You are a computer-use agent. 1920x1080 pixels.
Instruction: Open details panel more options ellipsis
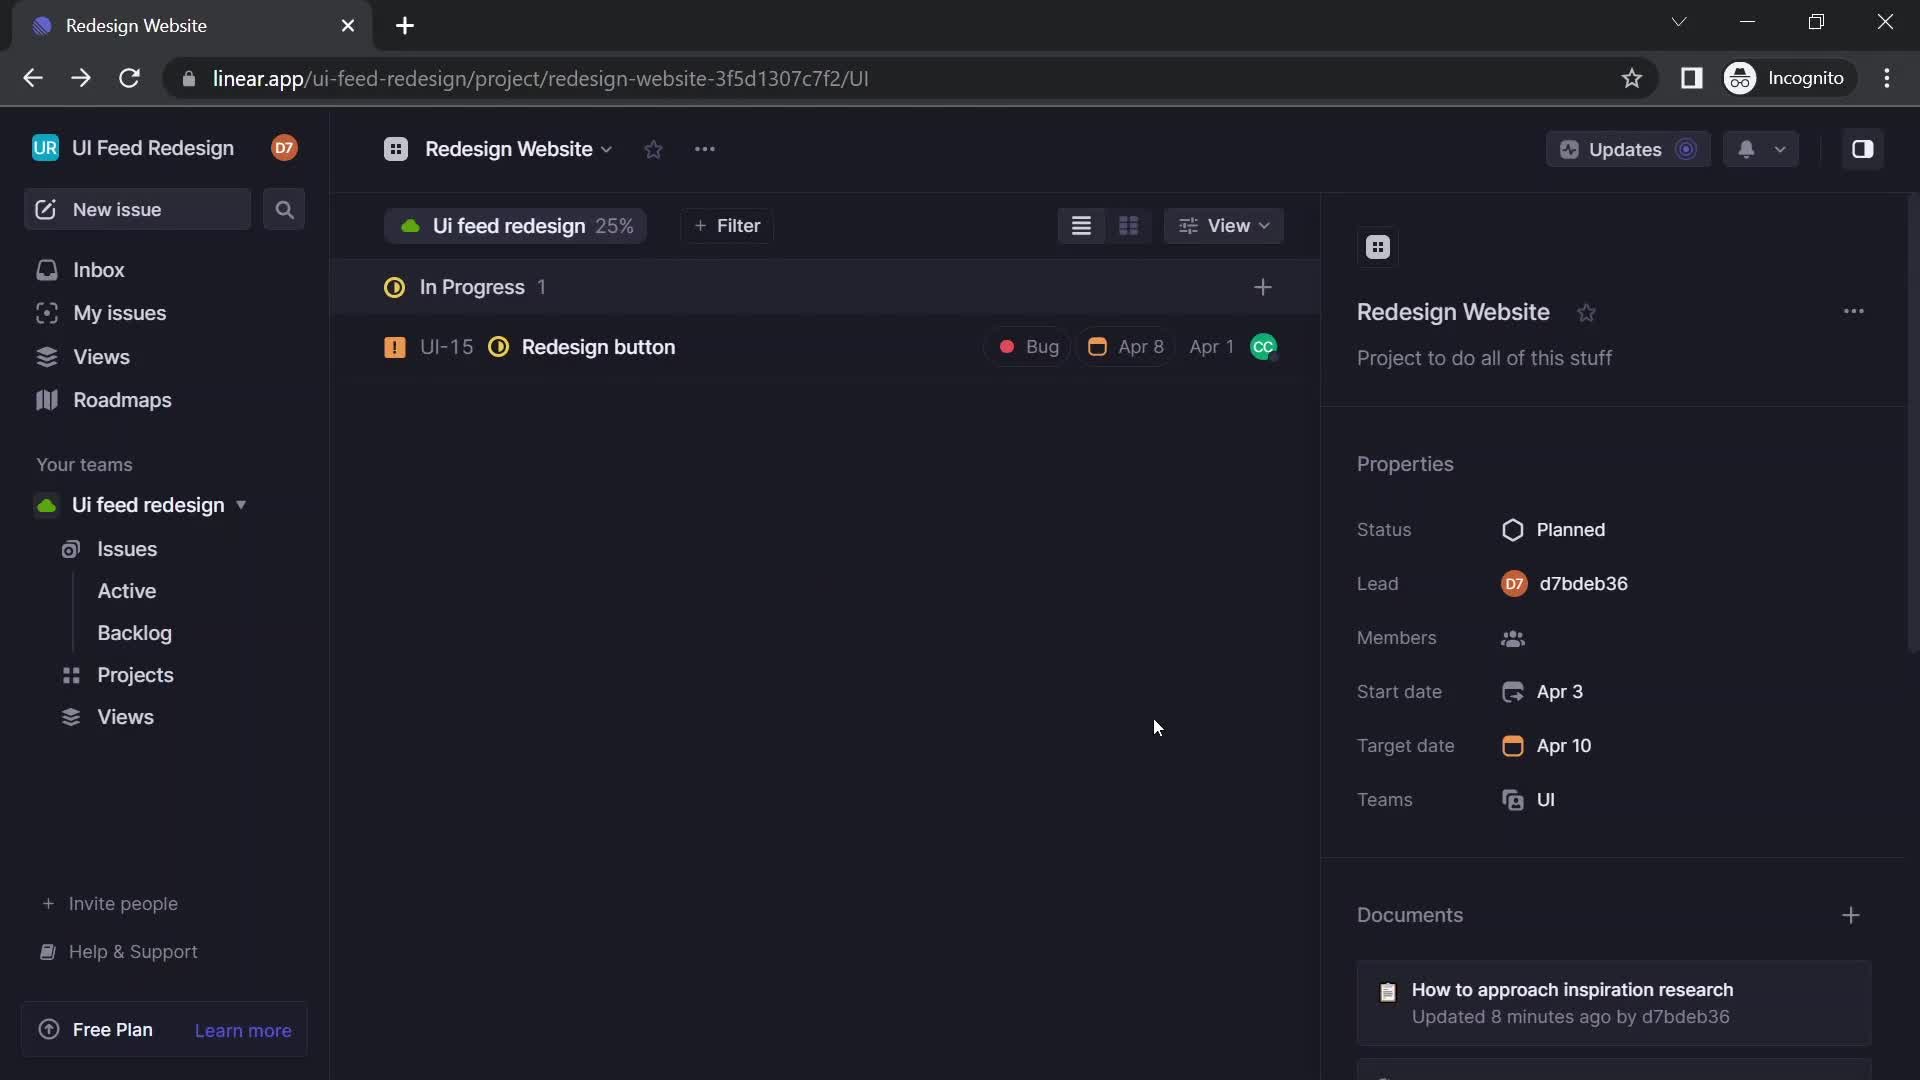1853,312
